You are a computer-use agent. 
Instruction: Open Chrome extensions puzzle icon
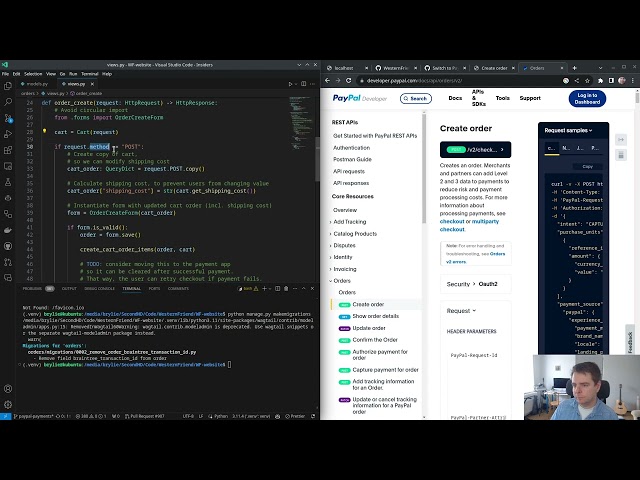pyautogui.click(x=600, y=81)
